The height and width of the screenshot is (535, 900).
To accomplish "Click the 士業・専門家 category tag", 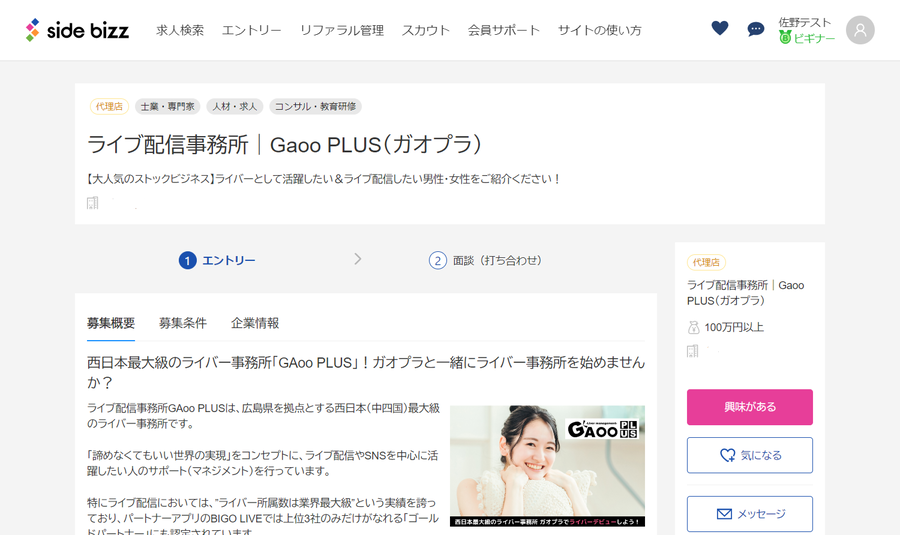I will pyautogui.click(x=168, y=106).
